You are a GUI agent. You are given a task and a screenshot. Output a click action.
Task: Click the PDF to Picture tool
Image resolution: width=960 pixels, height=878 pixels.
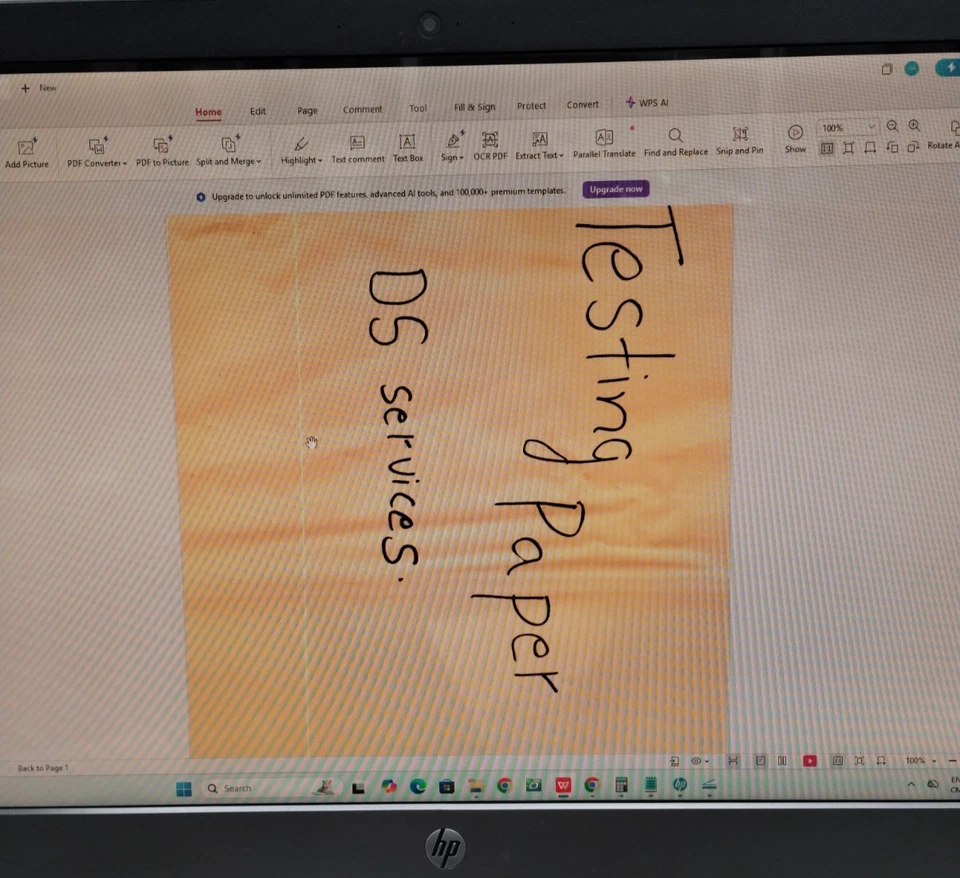click(162, 152)
